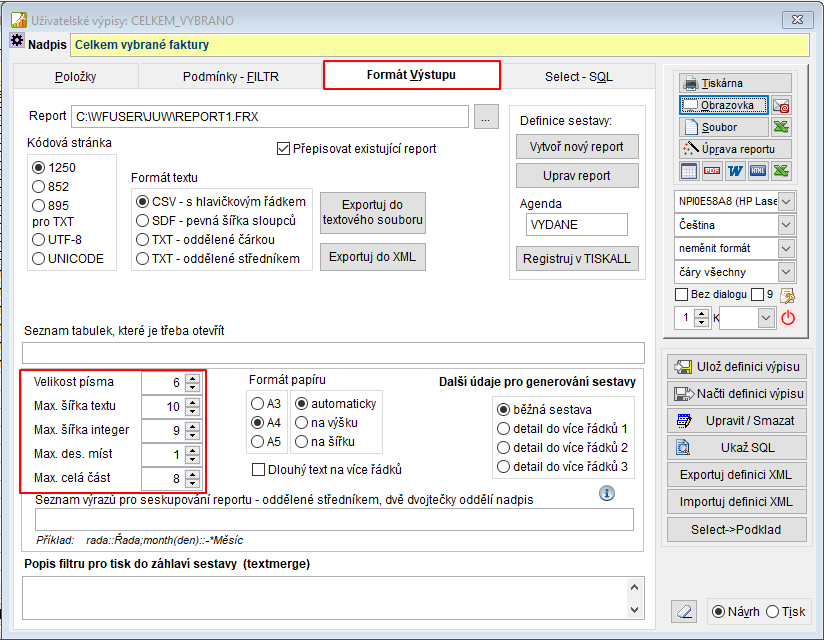Open Úprava reportu wand button
Screen dimensions: 824x640
click(735, 149)
